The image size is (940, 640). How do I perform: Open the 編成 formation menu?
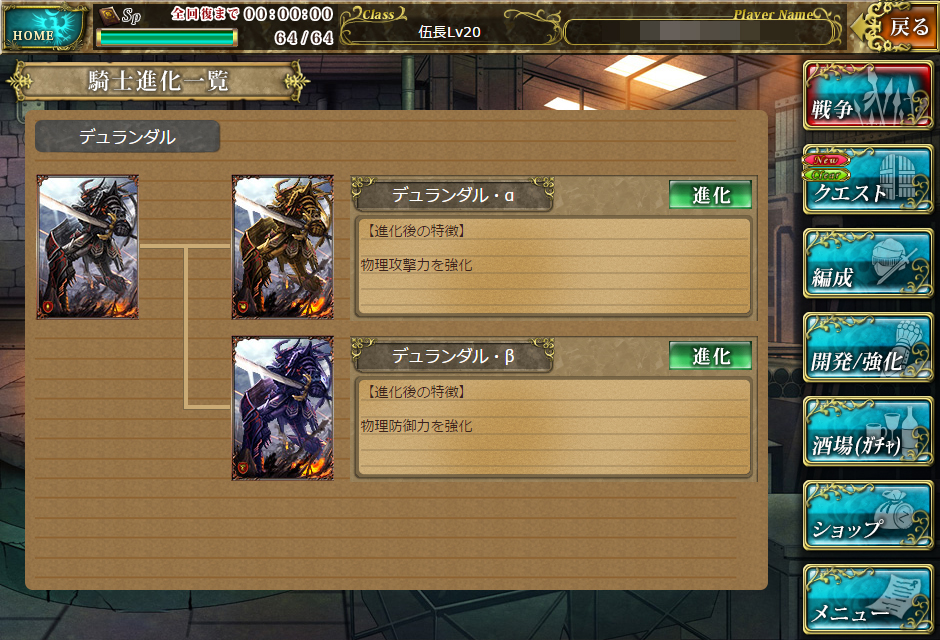tap(869, 264)
